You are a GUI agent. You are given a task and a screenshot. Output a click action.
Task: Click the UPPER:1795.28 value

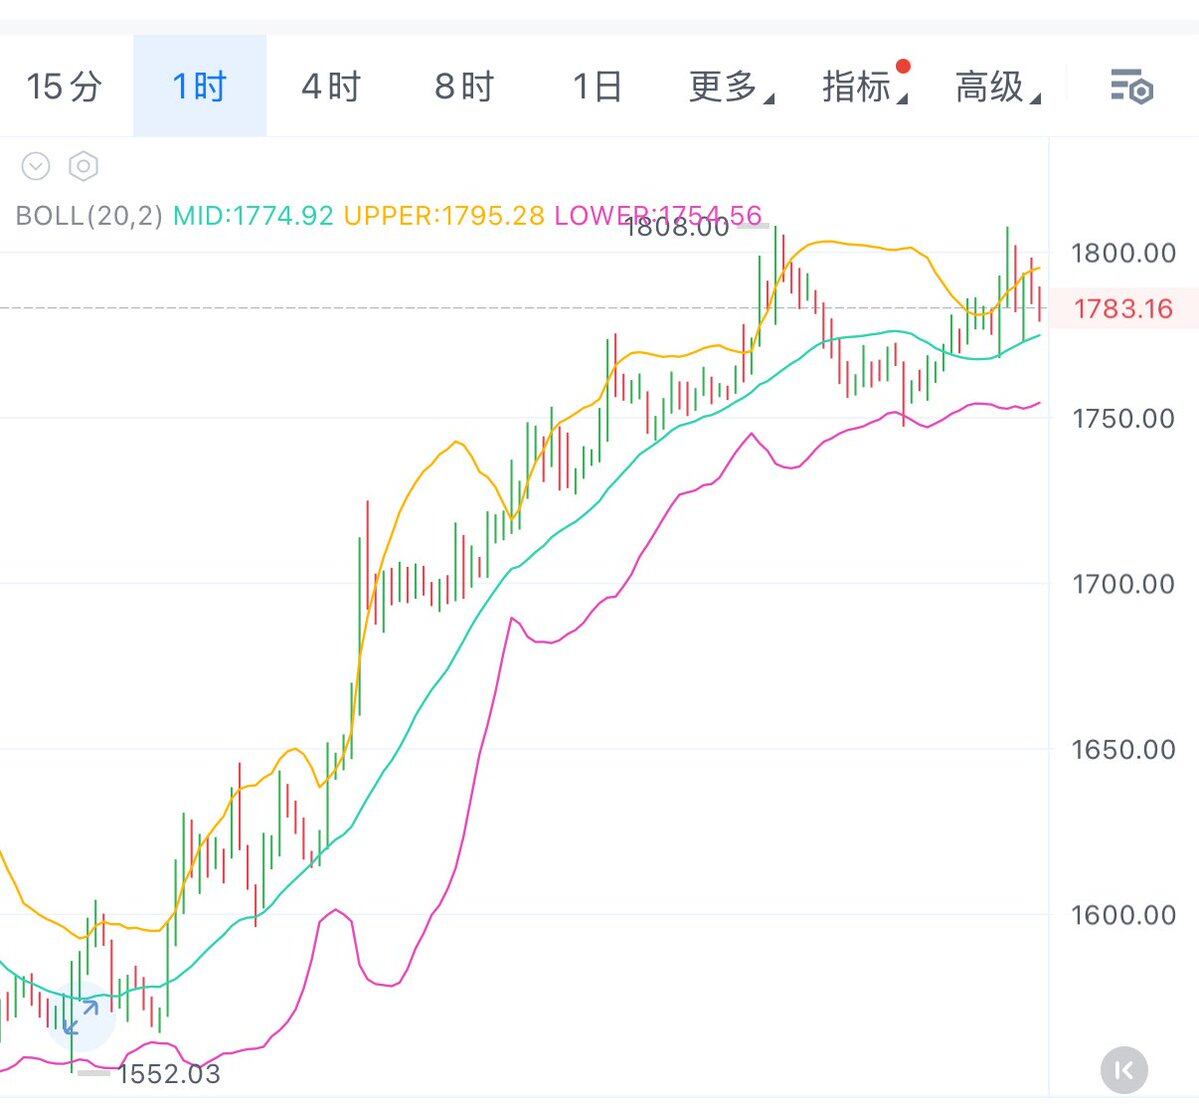[444, 216]
